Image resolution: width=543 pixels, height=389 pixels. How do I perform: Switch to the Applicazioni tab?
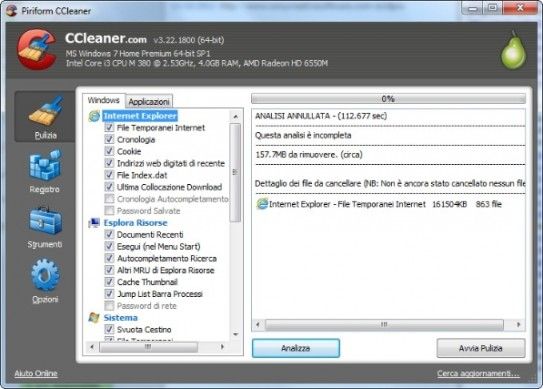click(149, 101)
